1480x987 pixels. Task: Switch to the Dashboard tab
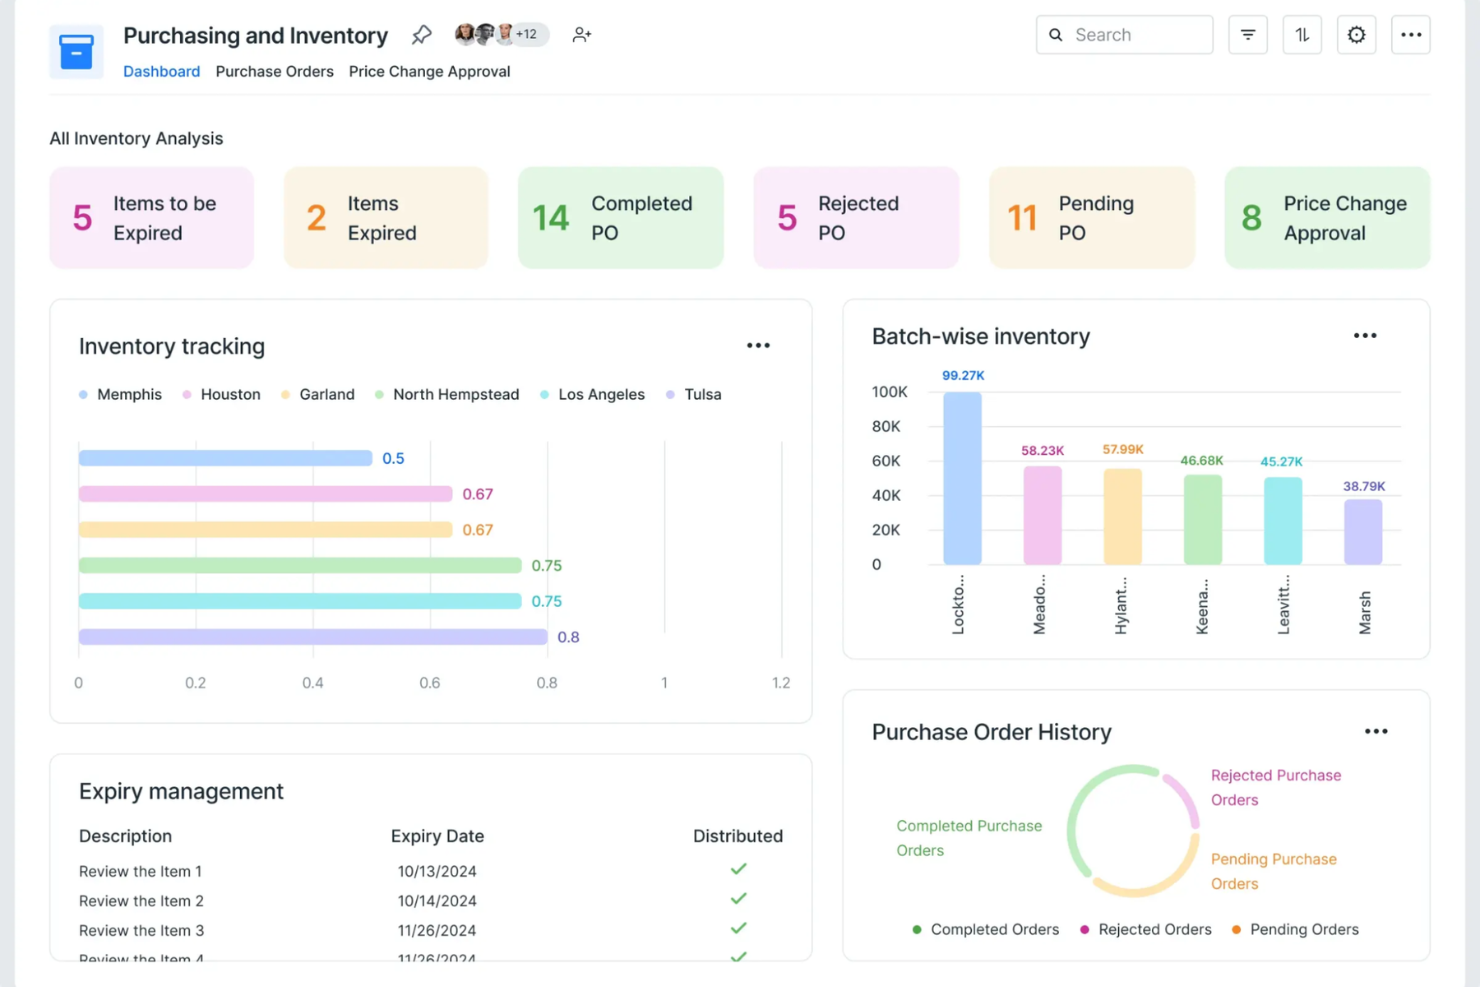161,71
